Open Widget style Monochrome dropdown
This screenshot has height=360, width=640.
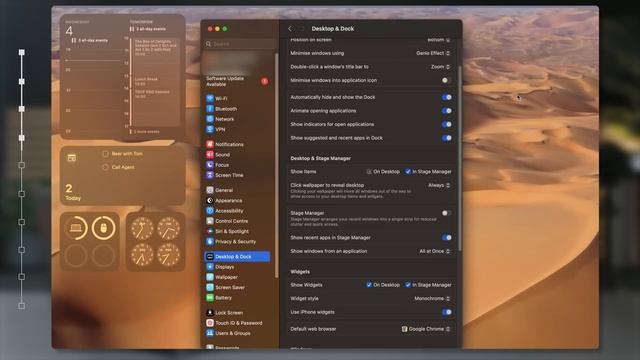coord(432,298)
